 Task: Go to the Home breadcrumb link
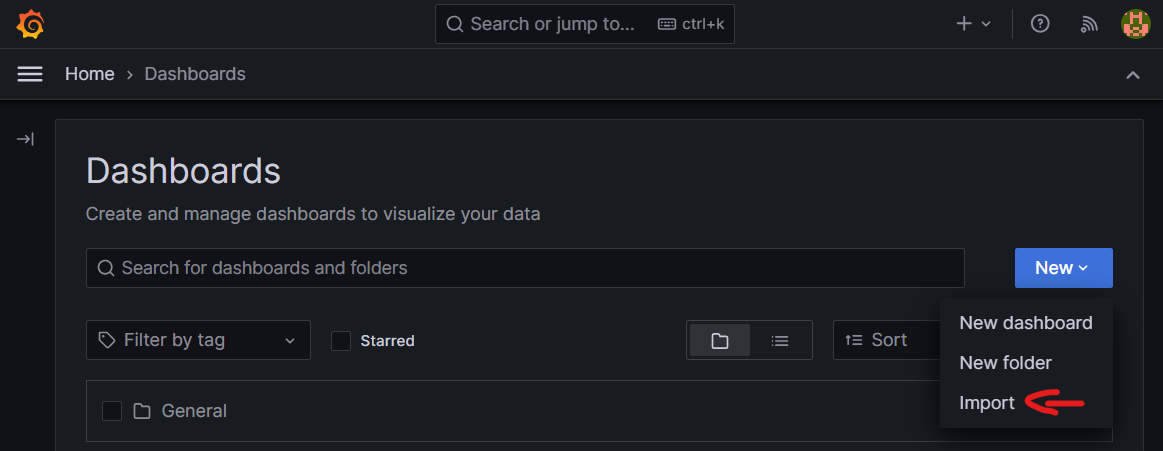point(90,74)
